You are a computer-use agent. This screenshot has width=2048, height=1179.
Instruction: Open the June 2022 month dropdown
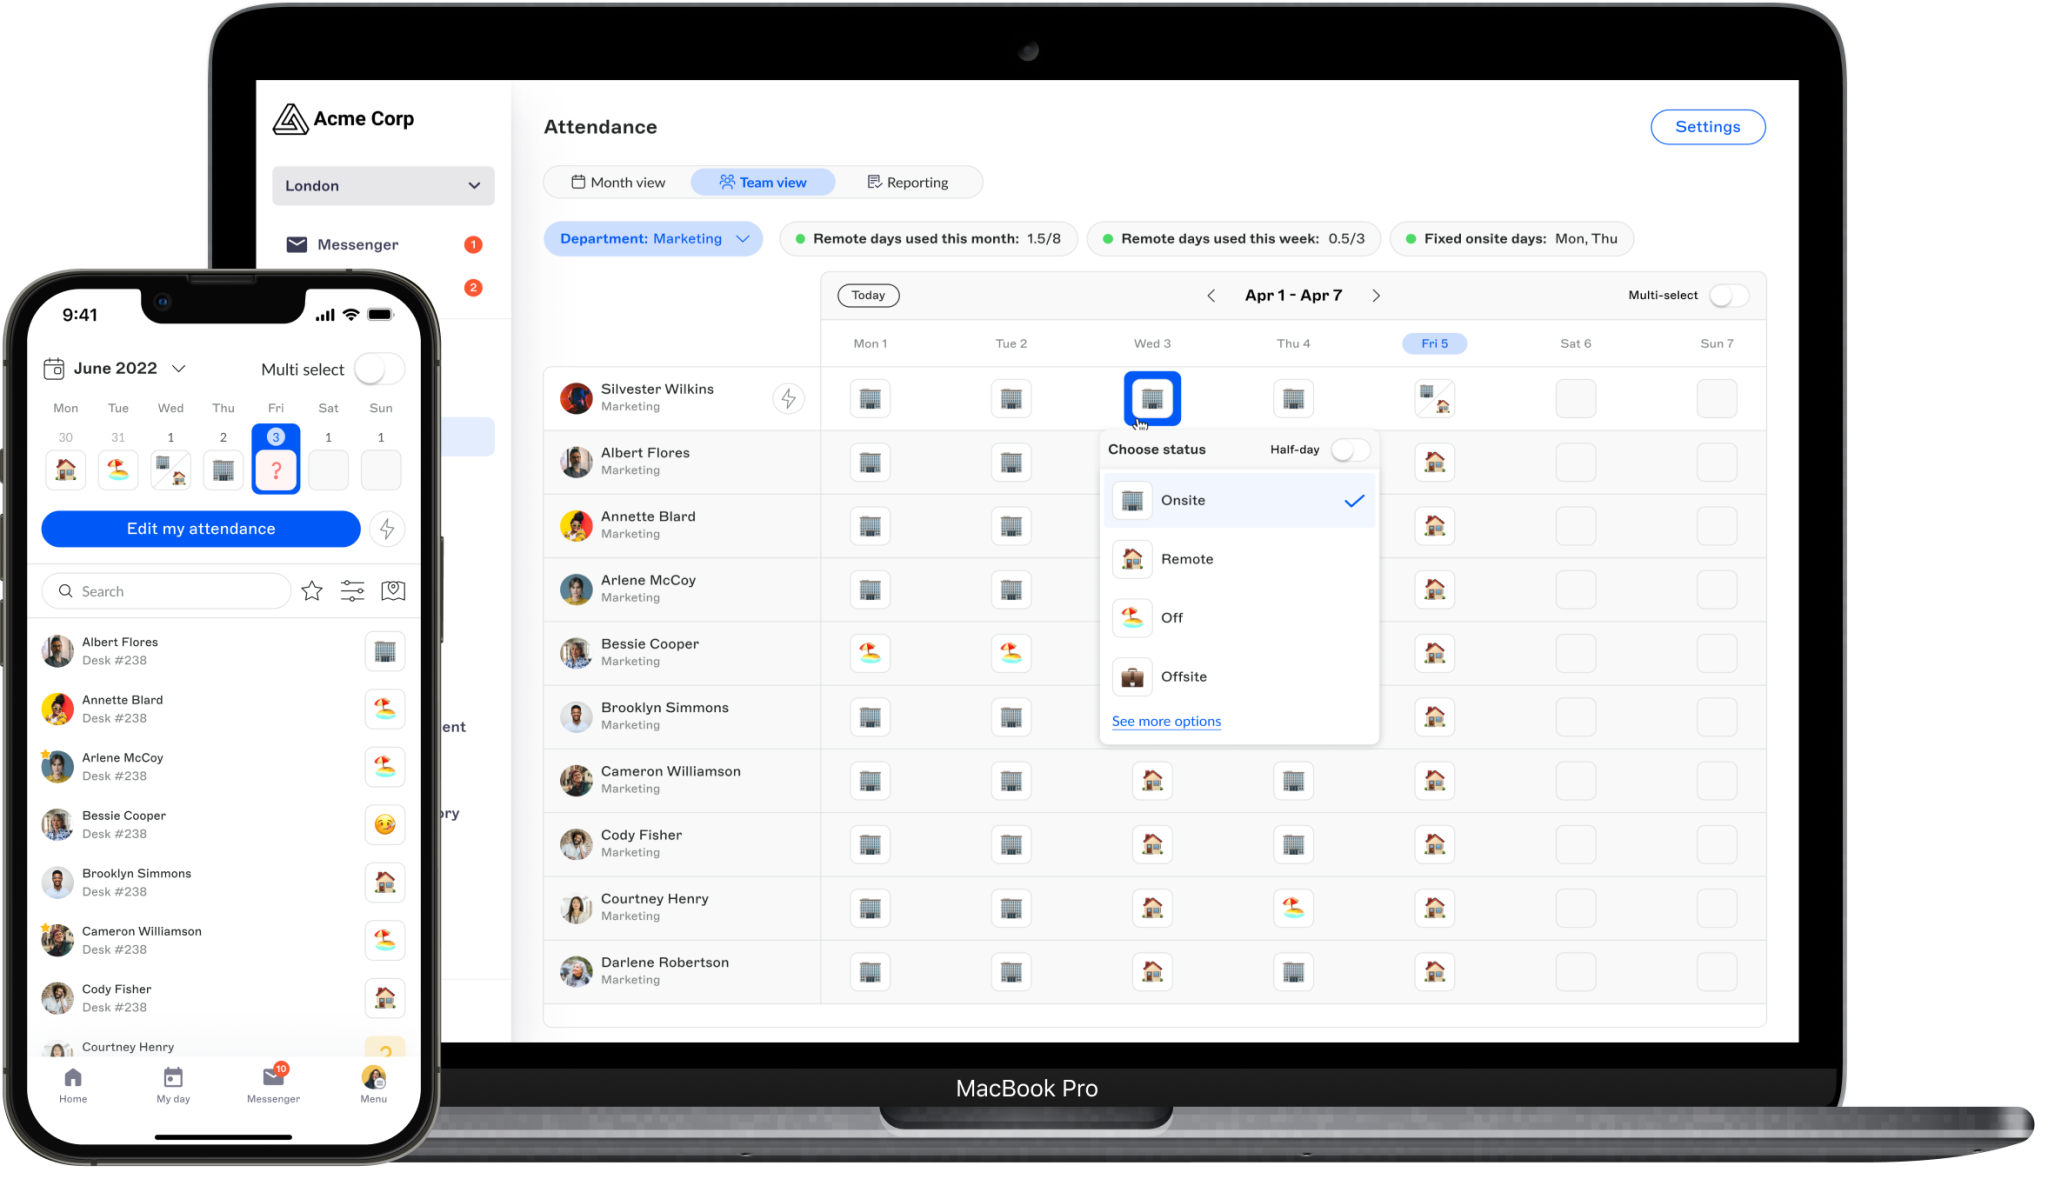(115, 368)
